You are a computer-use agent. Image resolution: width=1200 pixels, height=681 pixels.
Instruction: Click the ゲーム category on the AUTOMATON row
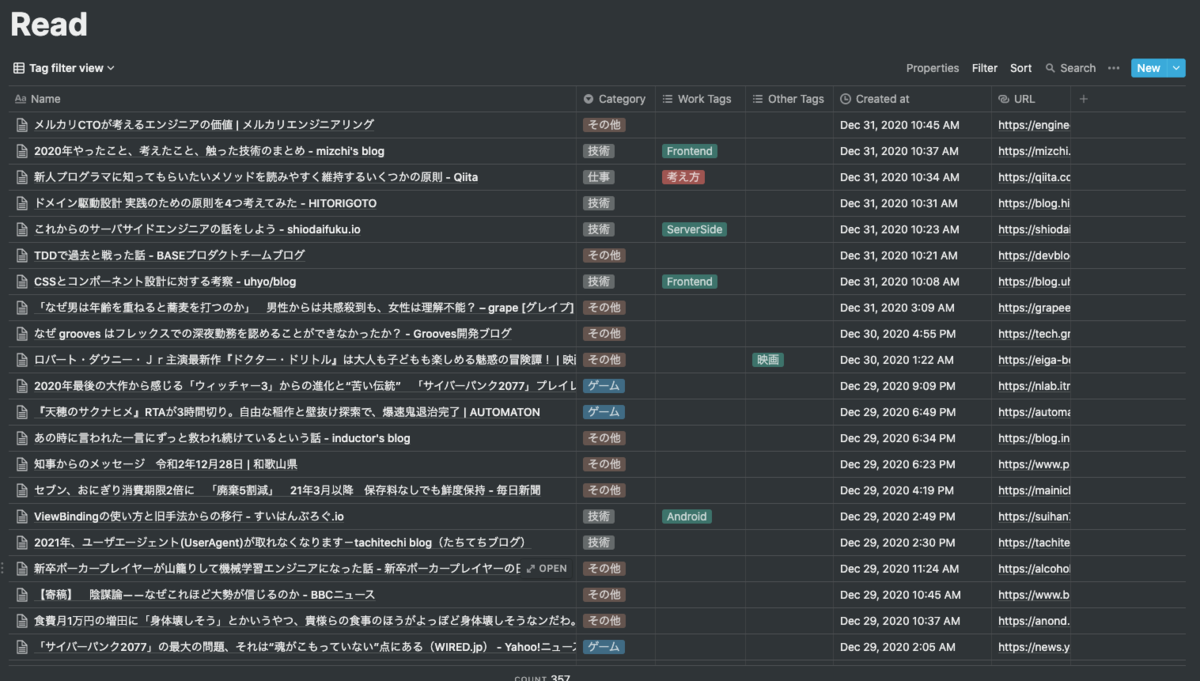pos(604,412)
